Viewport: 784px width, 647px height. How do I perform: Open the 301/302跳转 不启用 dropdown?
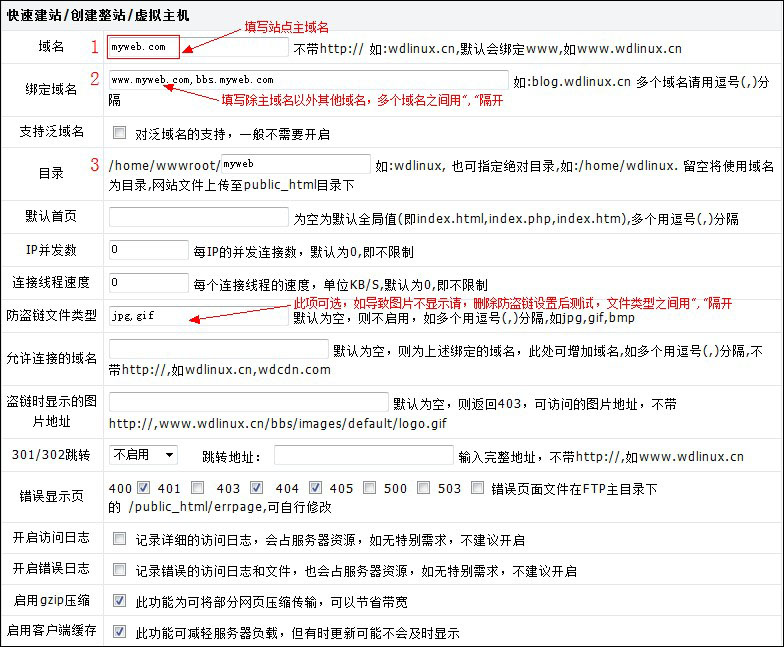(x=143, y=455)
